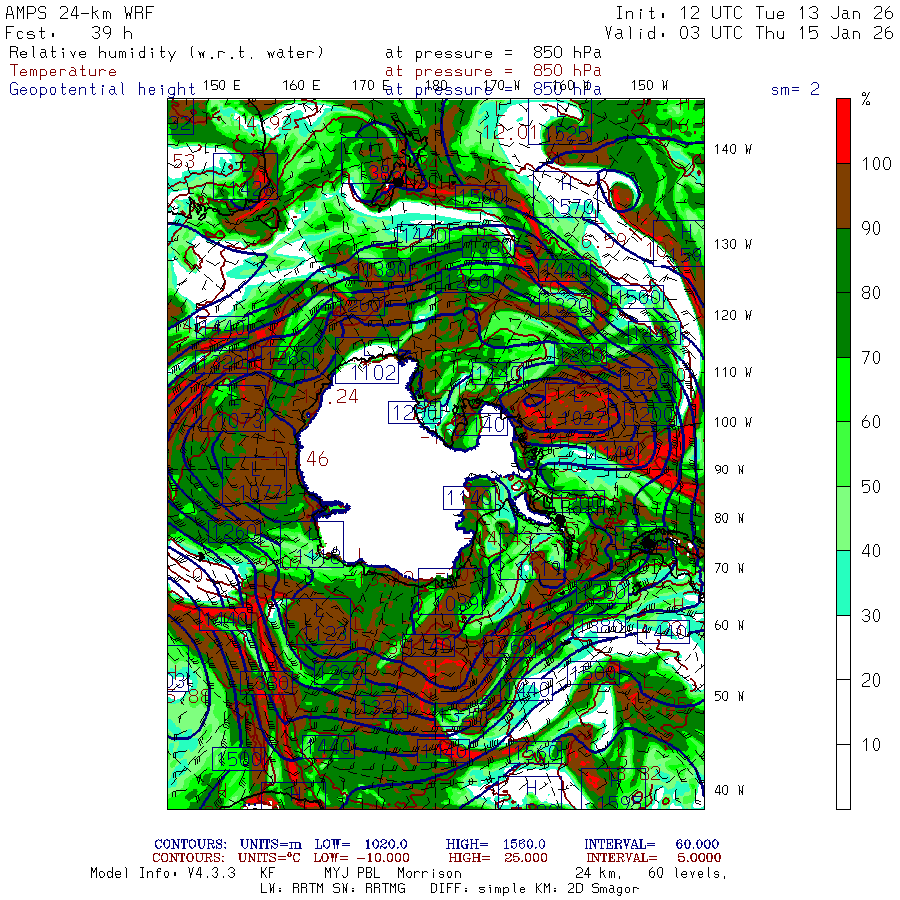Click the '100 W' longitude label
Screen dimensions: 900x900
733,422
